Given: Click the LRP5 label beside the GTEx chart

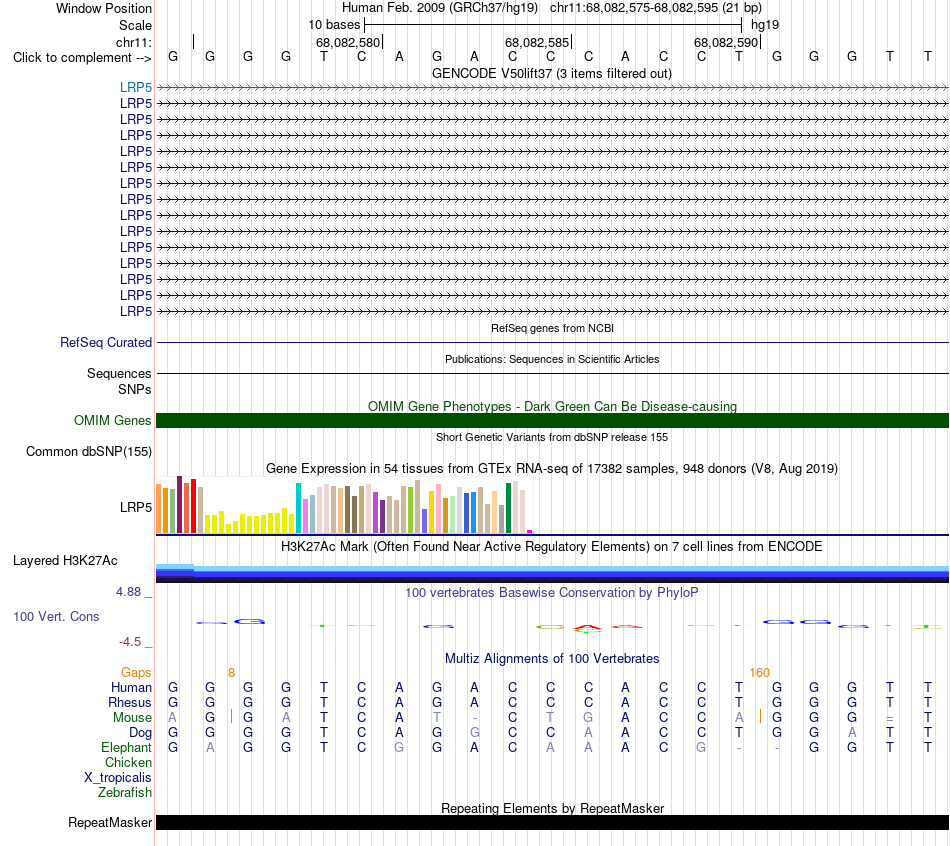Looking at the screenshot, I should pyautogui.click(x=136, y=507).
